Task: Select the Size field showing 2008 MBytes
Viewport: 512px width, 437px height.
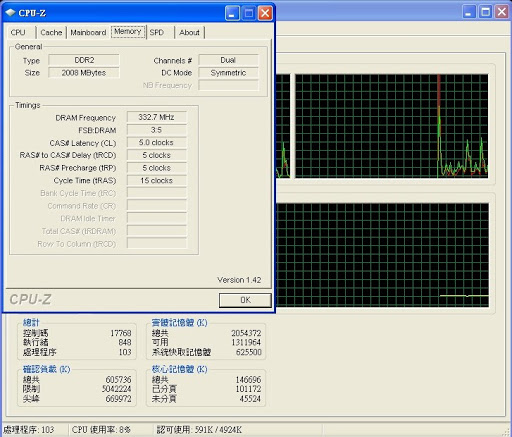Action: pos(84,73)
